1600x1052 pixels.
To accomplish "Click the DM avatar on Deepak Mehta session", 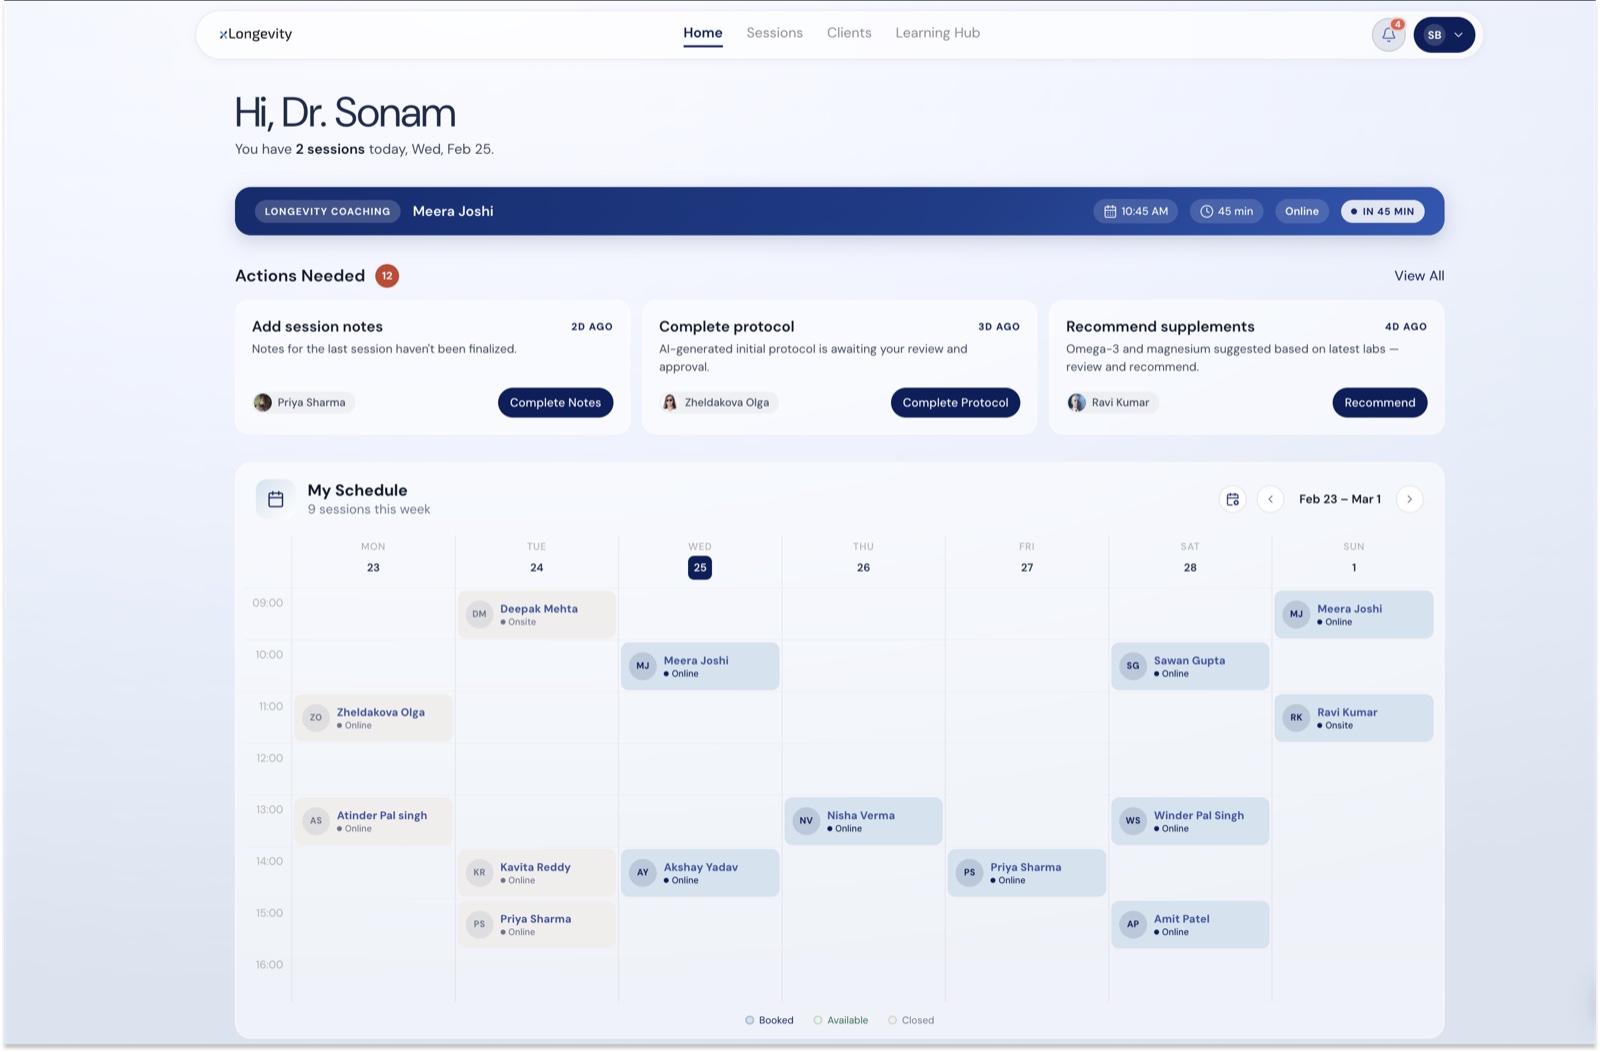I will point(479,614).
